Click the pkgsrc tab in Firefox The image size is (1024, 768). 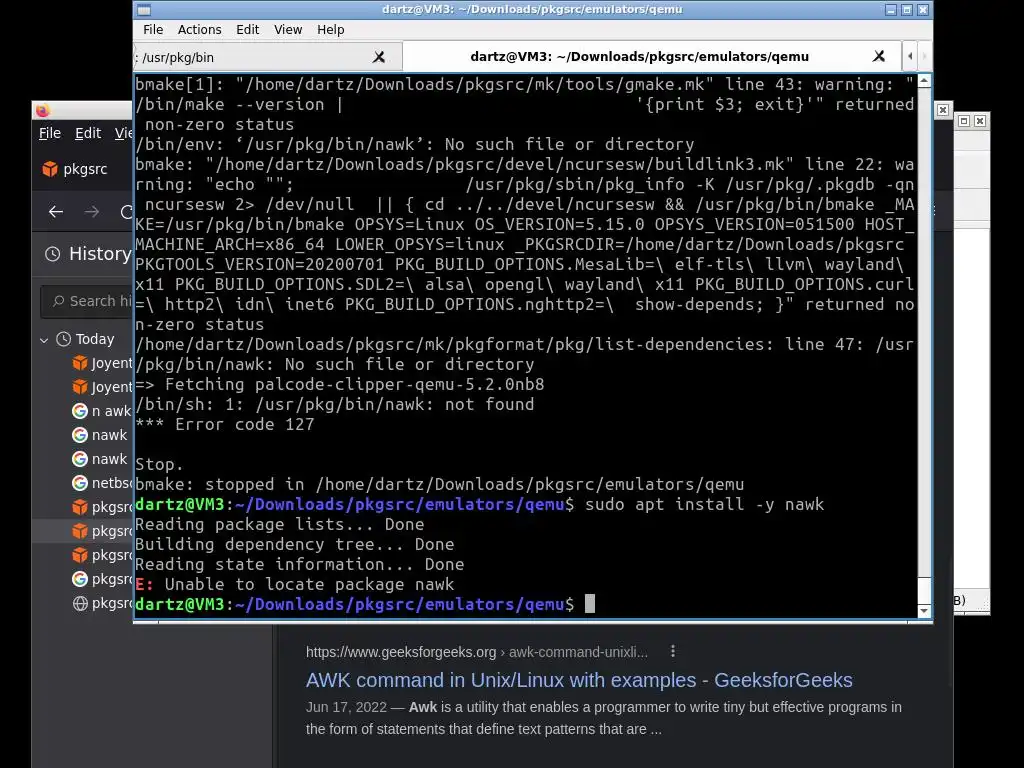click(x=85, y=168)
